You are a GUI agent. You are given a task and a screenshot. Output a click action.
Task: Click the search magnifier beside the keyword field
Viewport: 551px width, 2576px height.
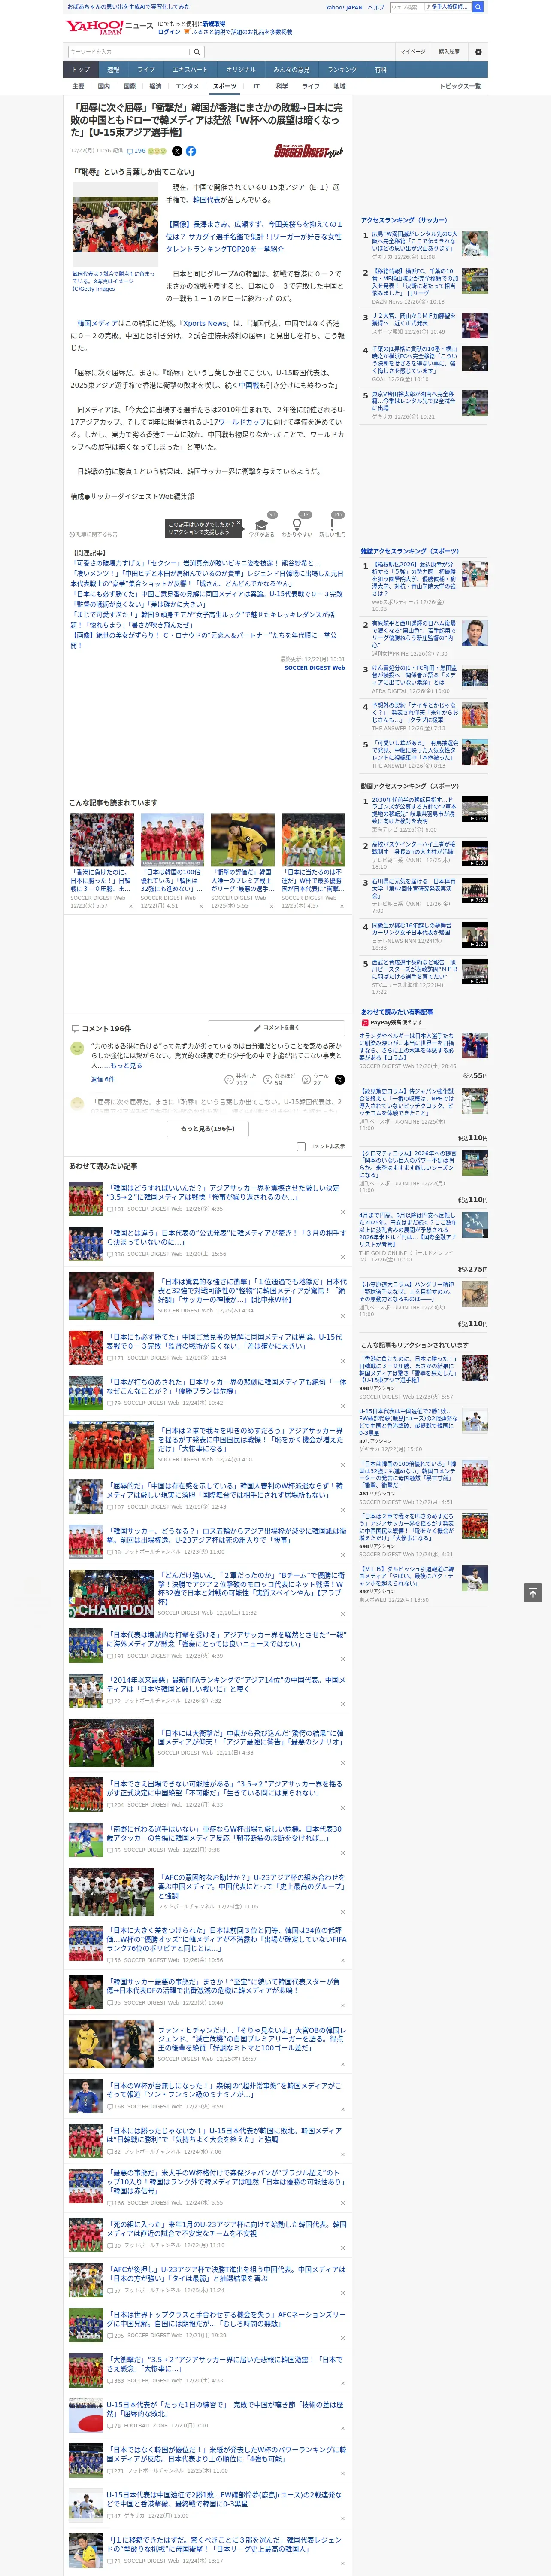(x=197, y=52)
